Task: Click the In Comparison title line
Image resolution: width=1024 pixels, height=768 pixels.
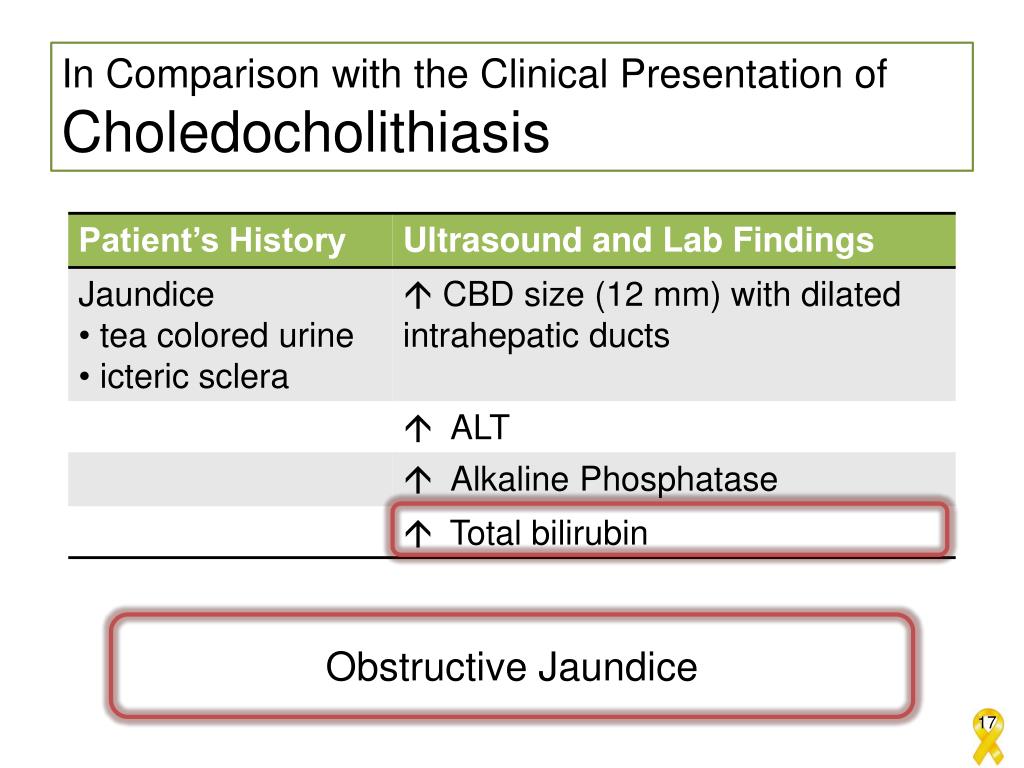Action: click(x=475, y=74)
